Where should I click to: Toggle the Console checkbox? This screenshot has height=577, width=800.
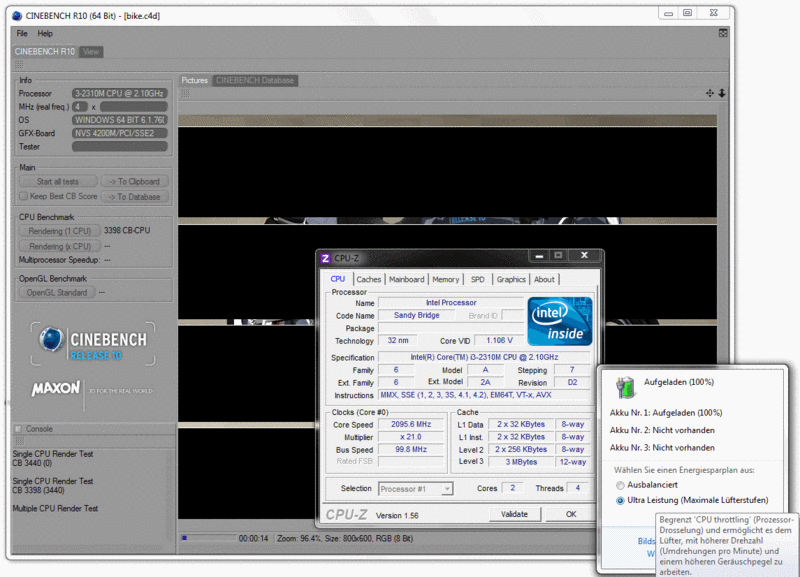18,429
